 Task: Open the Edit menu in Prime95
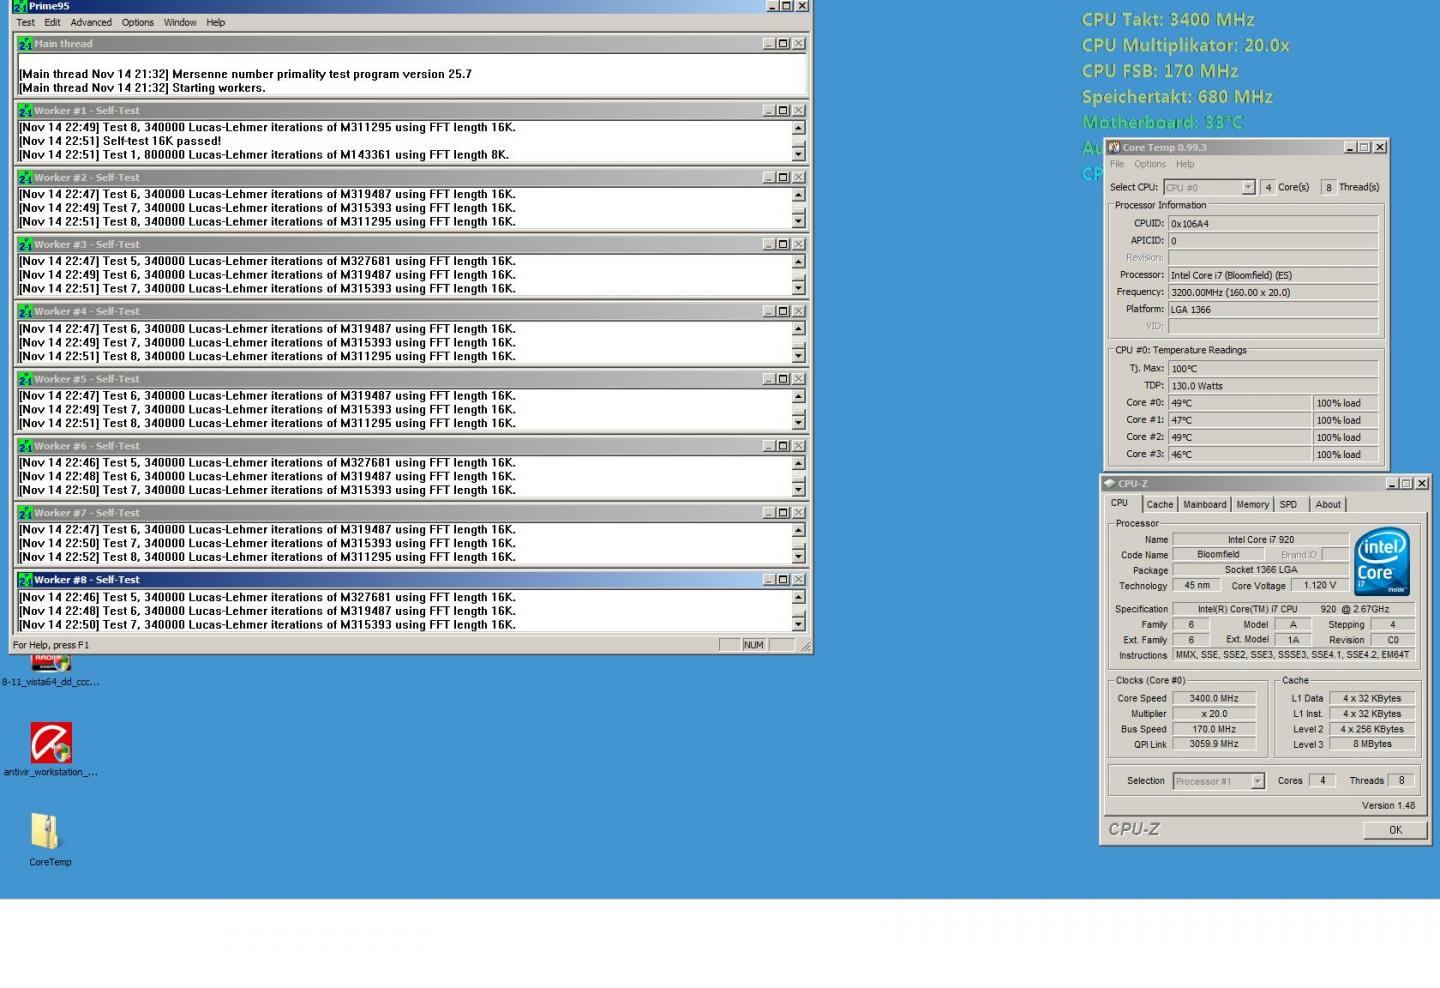[52, 22]
